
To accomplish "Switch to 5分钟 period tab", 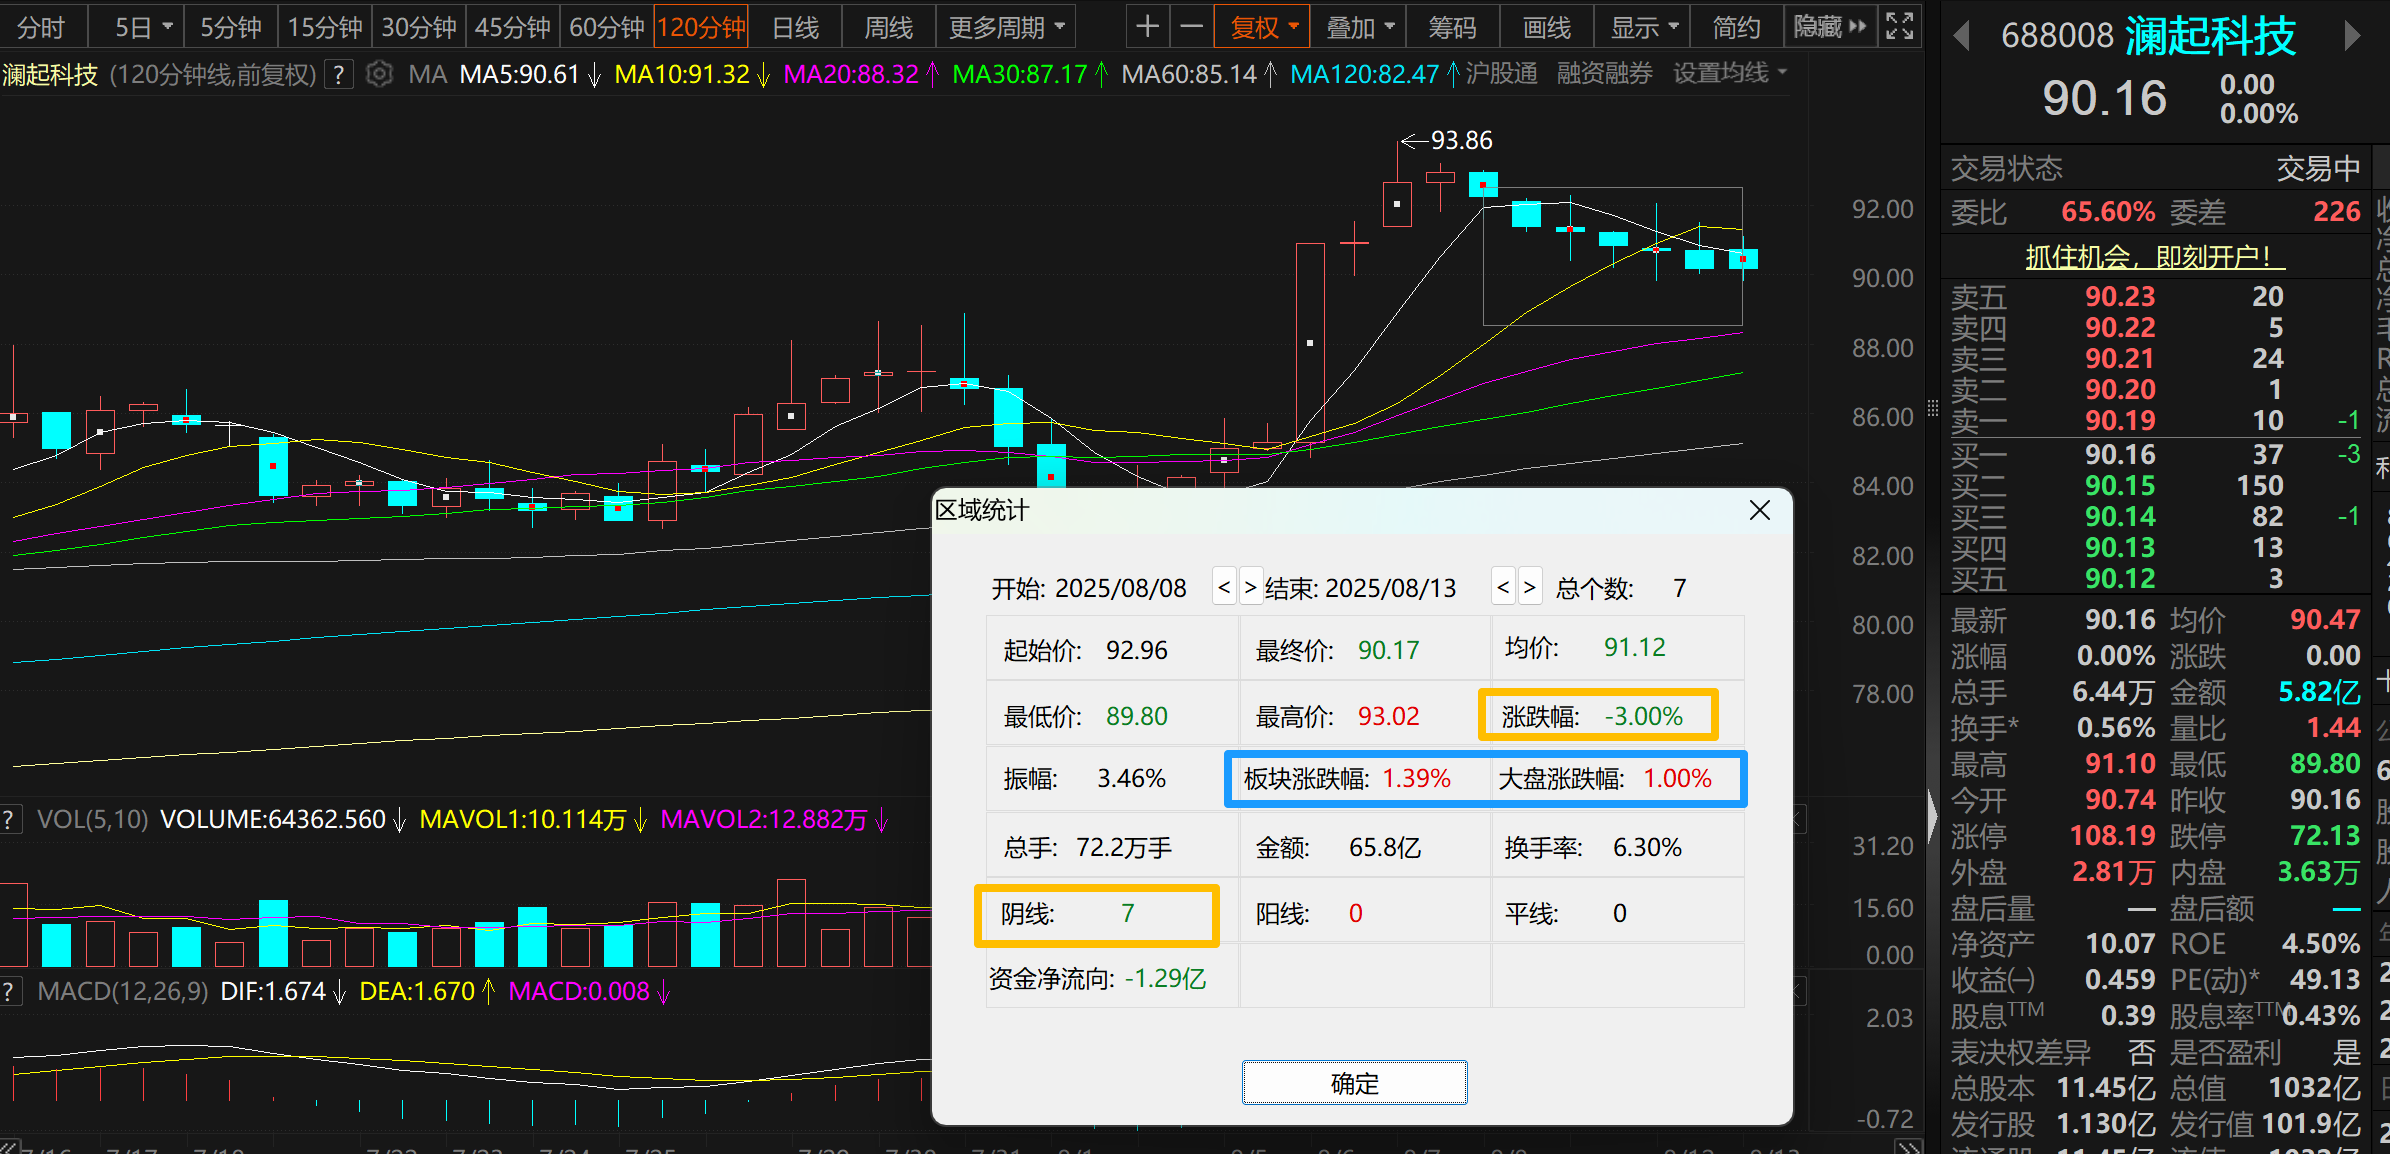I will pos(230,27).
